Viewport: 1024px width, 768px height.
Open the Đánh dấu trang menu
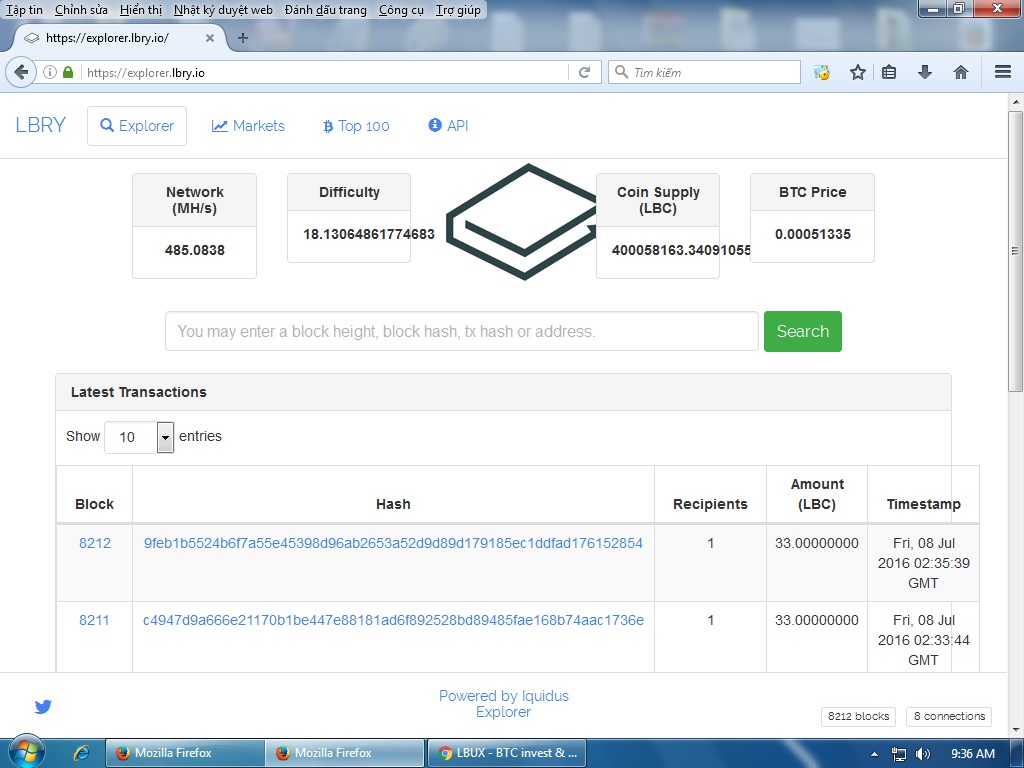[325, 10]
